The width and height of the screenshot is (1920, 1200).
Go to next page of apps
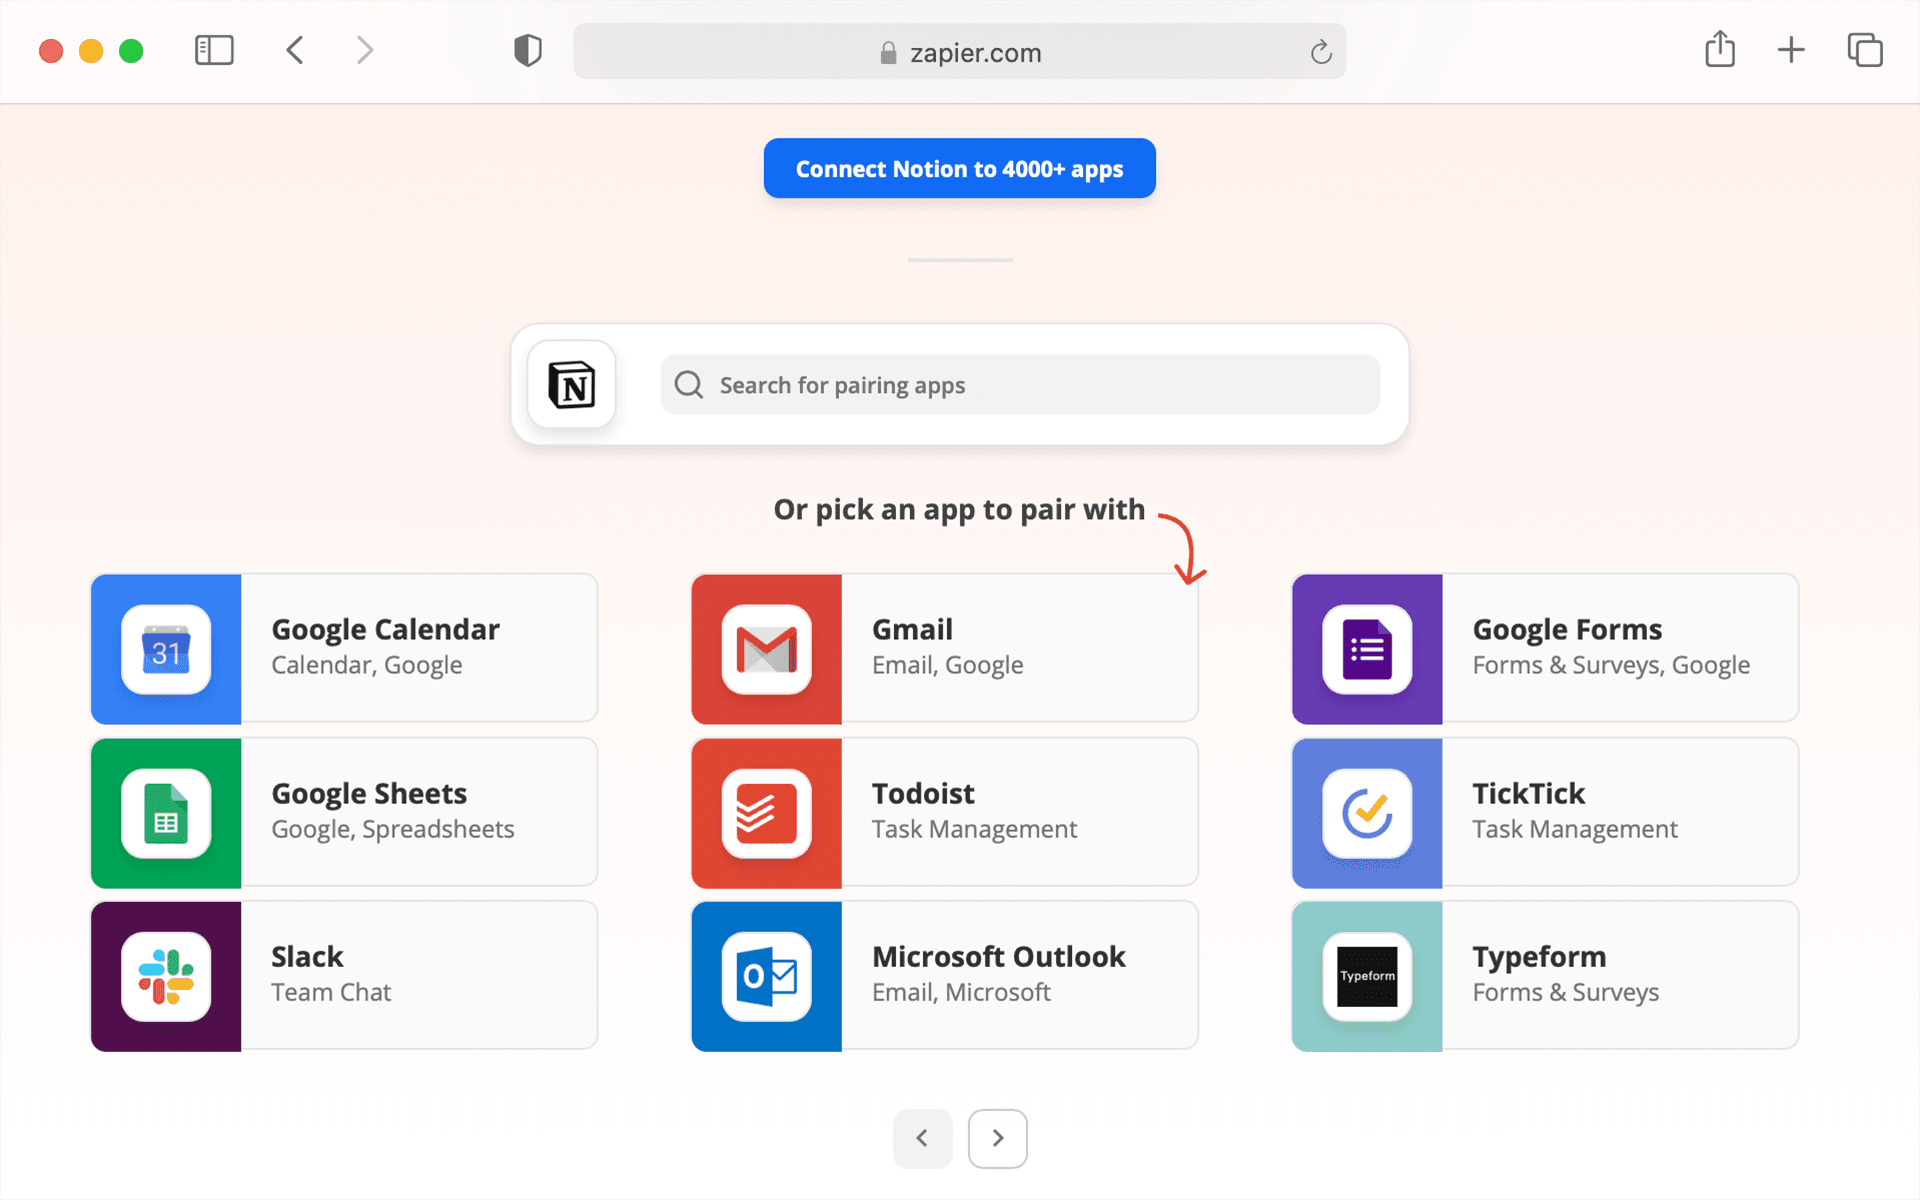pyautogui.click(x=997, y=1138)
